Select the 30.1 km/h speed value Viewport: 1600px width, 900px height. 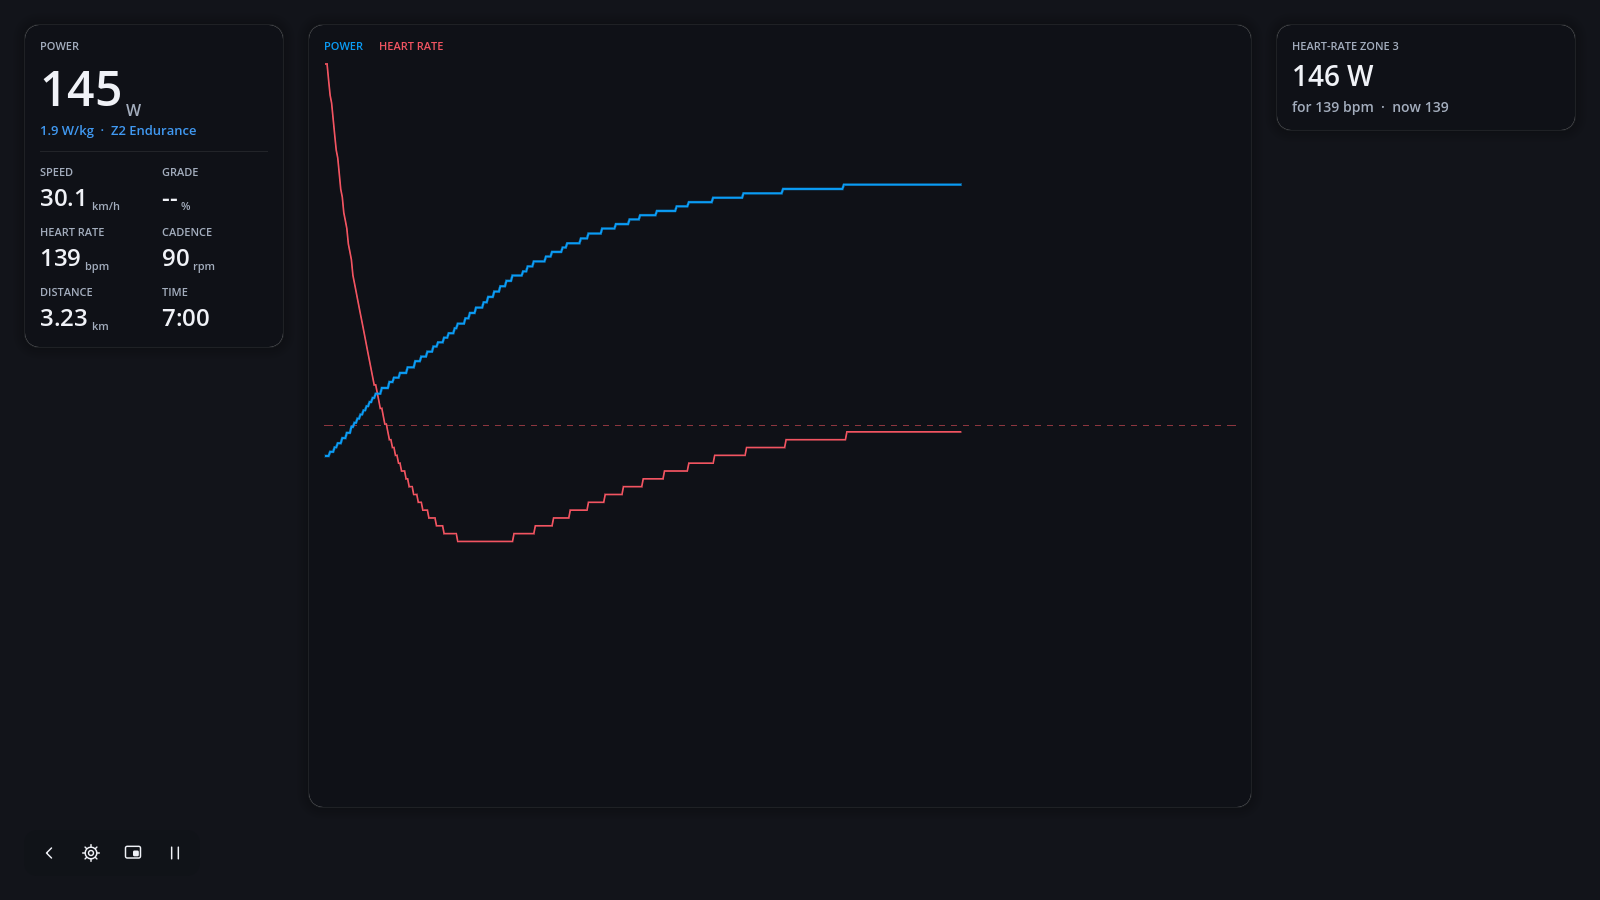80,198
